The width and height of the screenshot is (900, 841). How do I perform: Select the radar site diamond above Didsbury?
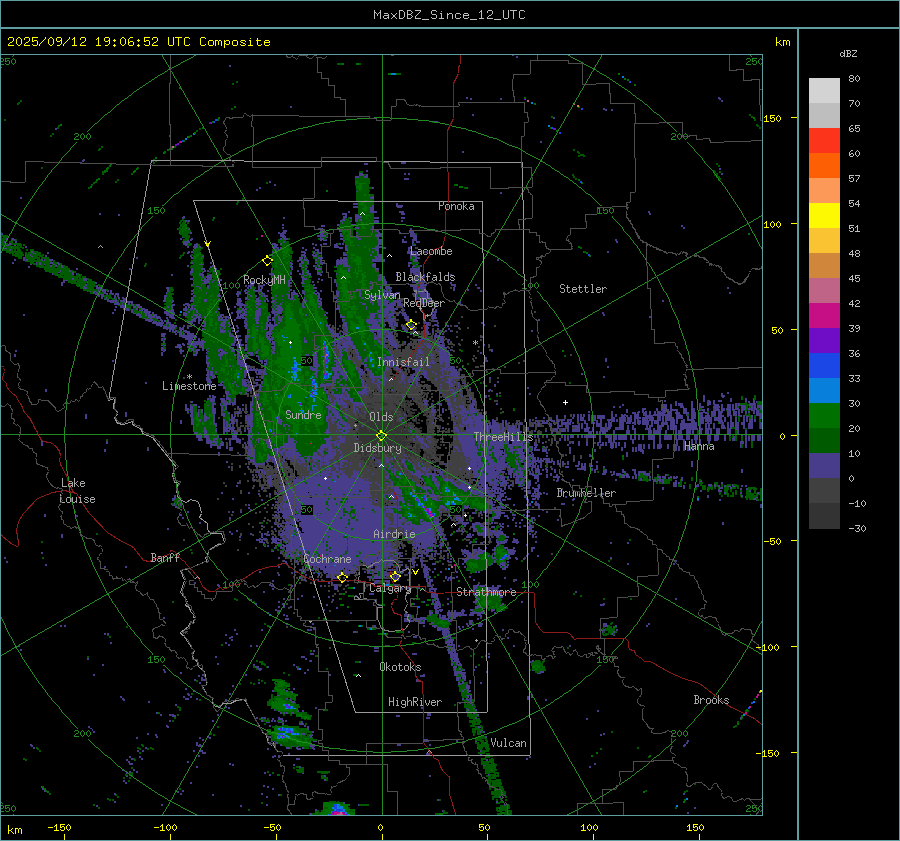pyautogui.click(x=381, y=435)
